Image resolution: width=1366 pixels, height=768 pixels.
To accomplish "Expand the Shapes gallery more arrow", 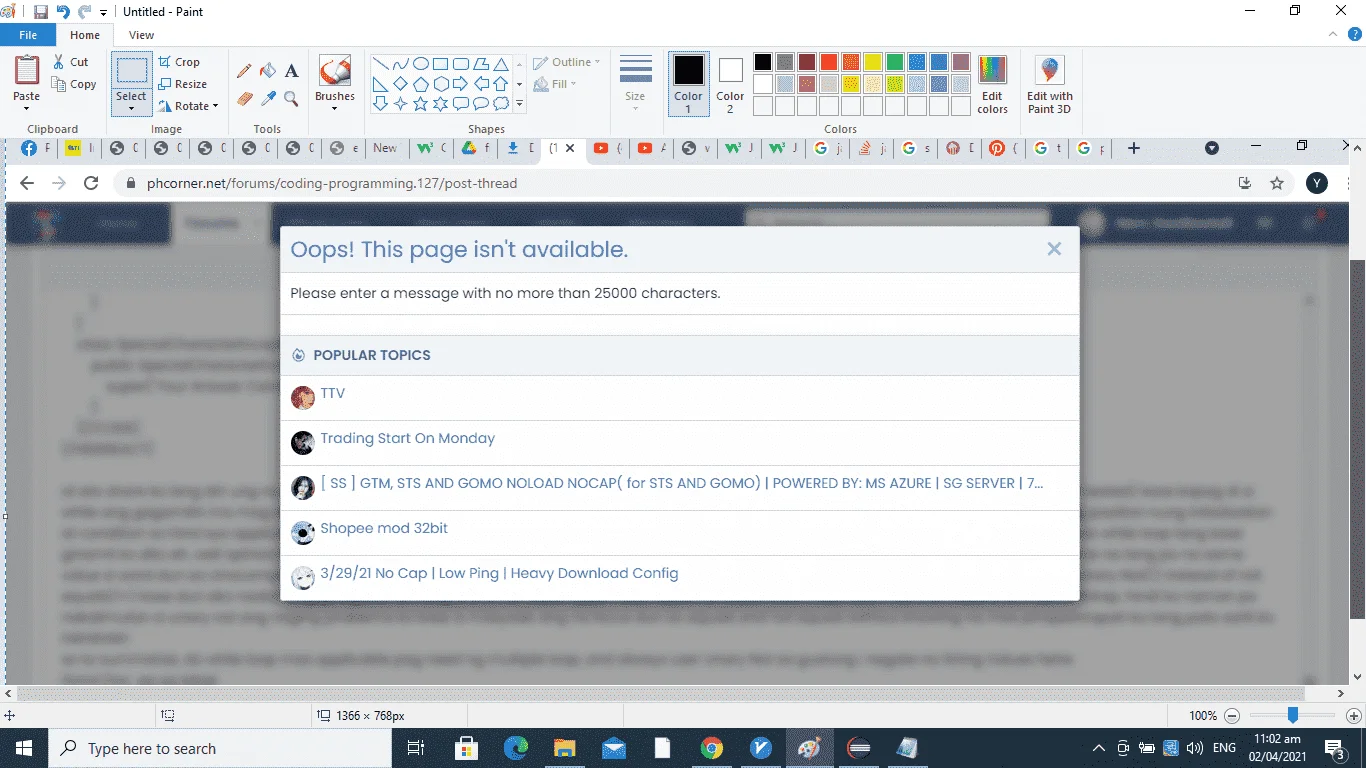I will pyautogui.click(x=519, y=103).
